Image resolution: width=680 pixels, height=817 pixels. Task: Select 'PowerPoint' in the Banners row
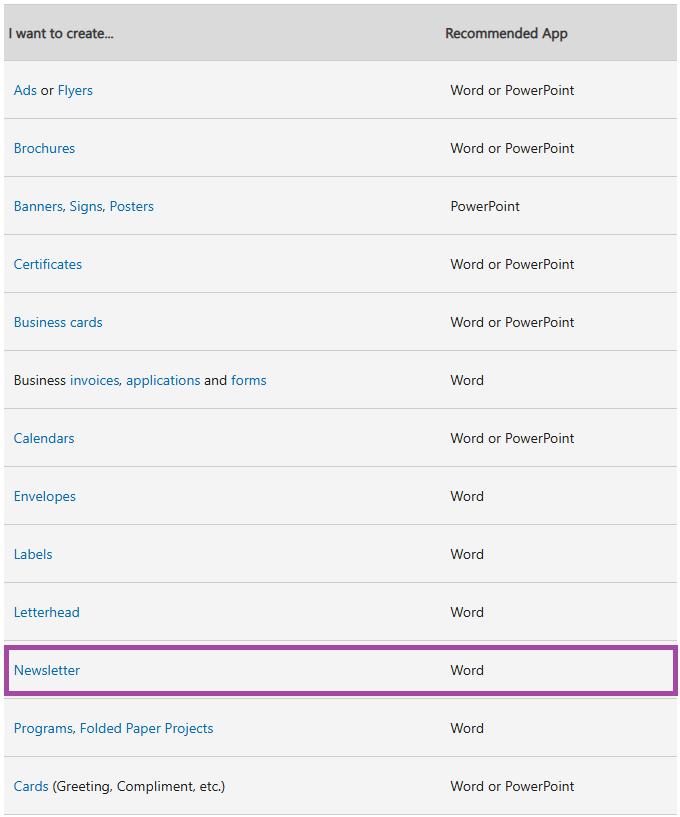pos(485,206)
